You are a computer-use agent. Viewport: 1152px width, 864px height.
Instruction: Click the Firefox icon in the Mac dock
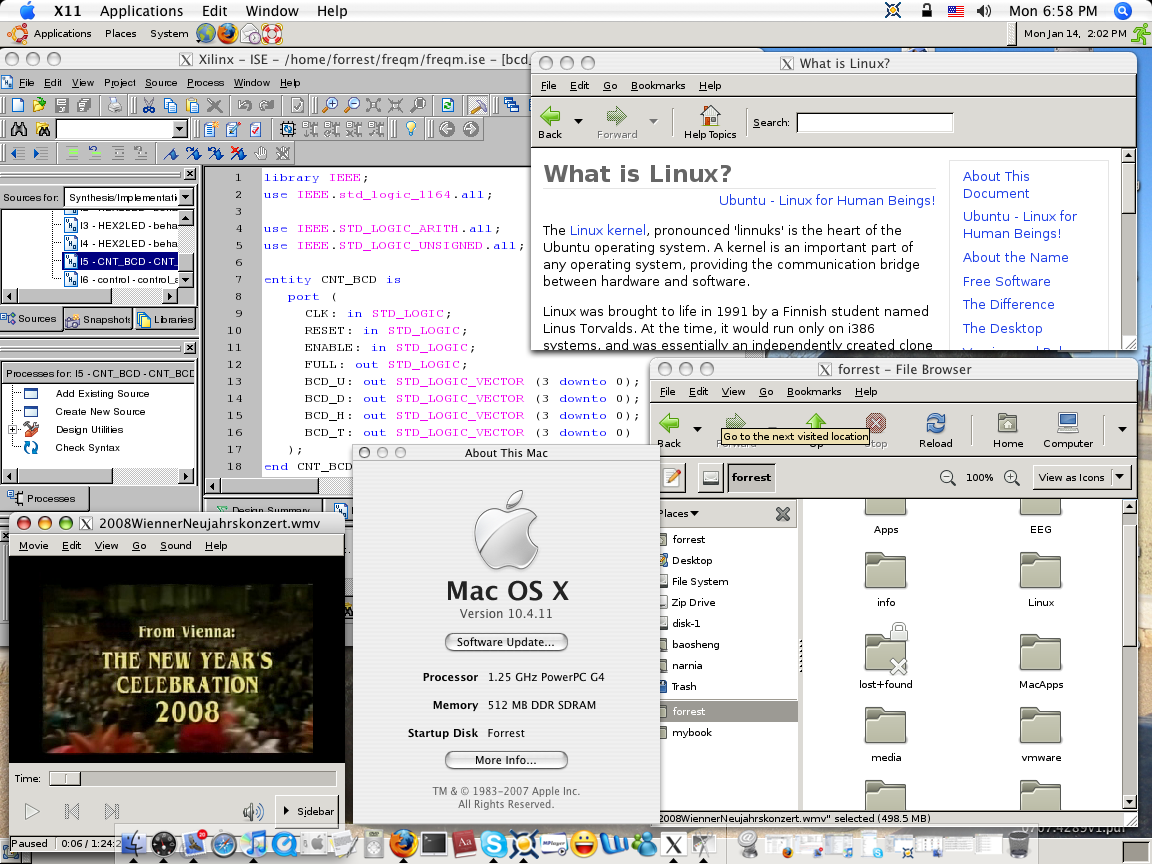403,843
